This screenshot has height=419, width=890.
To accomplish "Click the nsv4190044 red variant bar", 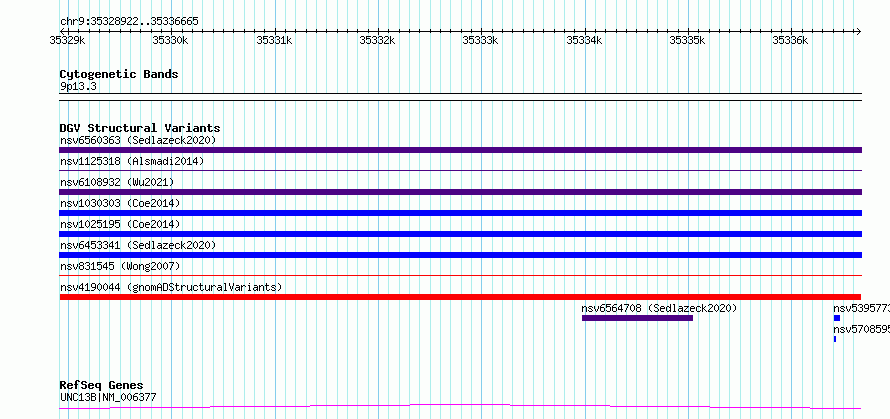I will click(460, 297).
